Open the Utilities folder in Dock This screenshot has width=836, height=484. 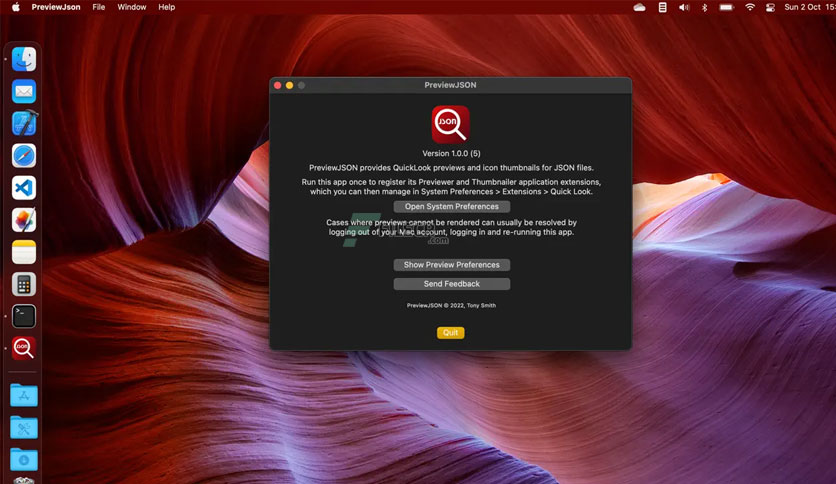click(x=24, y=427)
